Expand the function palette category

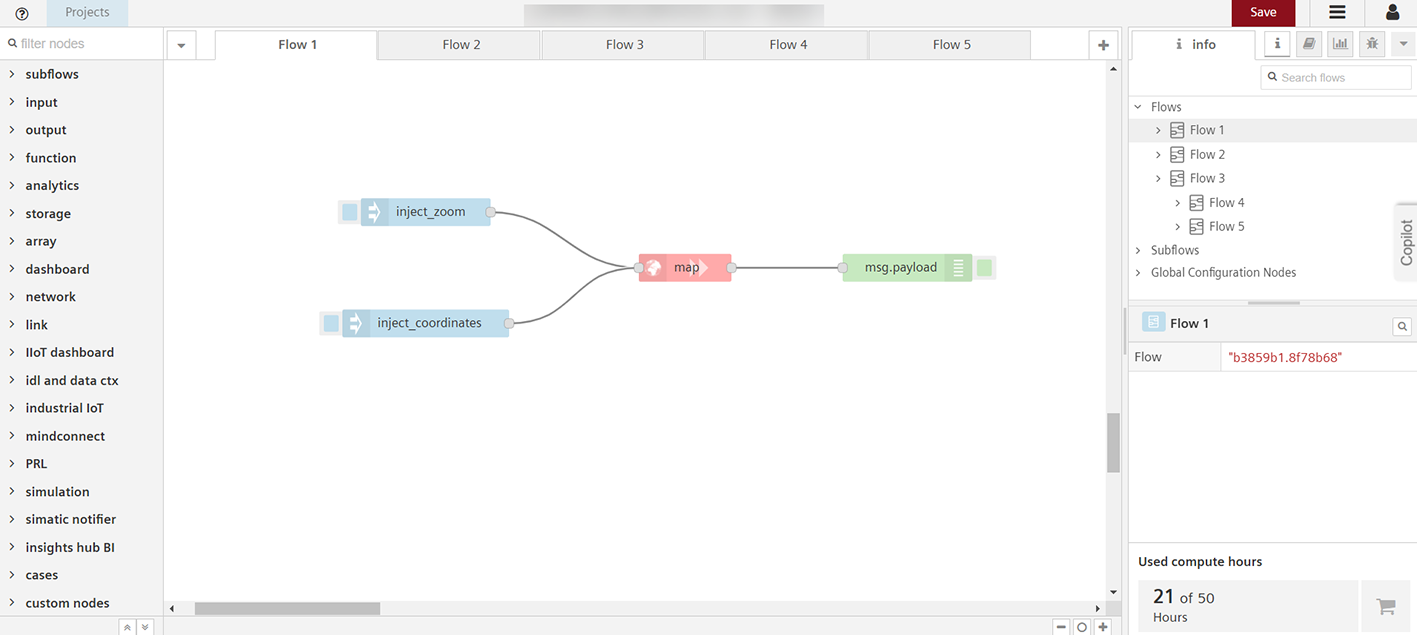[81, 158]
